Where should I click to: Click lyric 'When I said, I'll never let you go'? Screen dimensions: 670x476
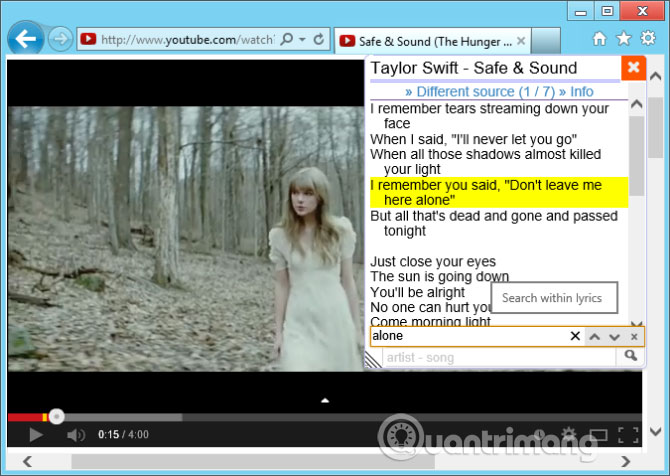(x=473, y=139)
